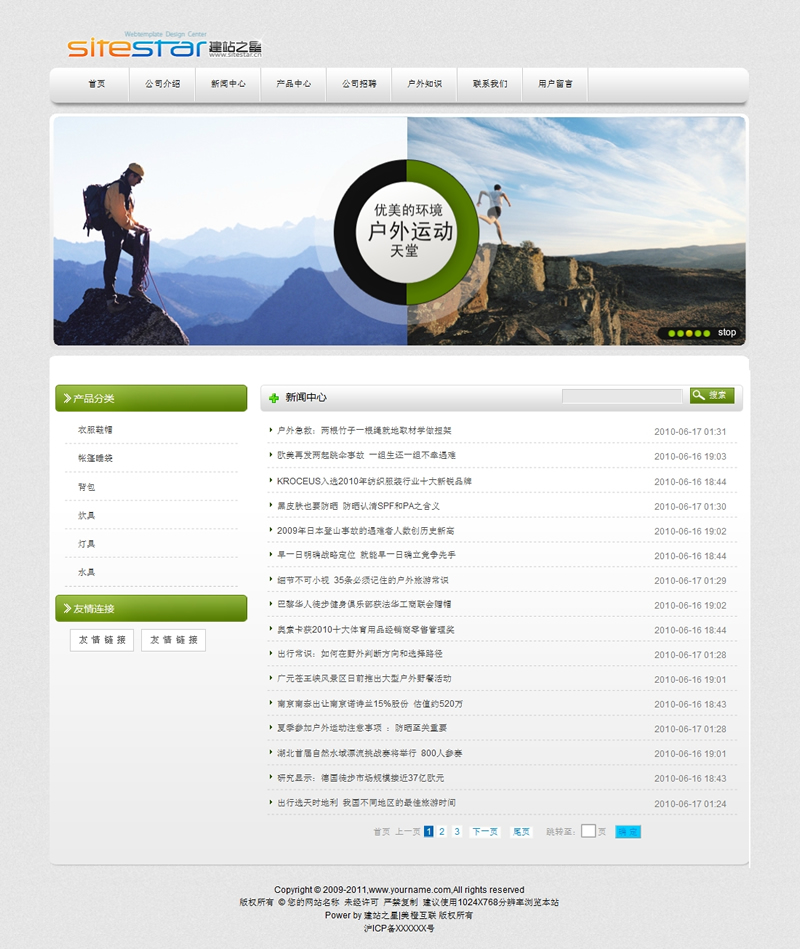Click the page-number jump input box
Image resolution: width=800 pixels, height=949 pixels.
pyautogui.click(x=588, y=831)
